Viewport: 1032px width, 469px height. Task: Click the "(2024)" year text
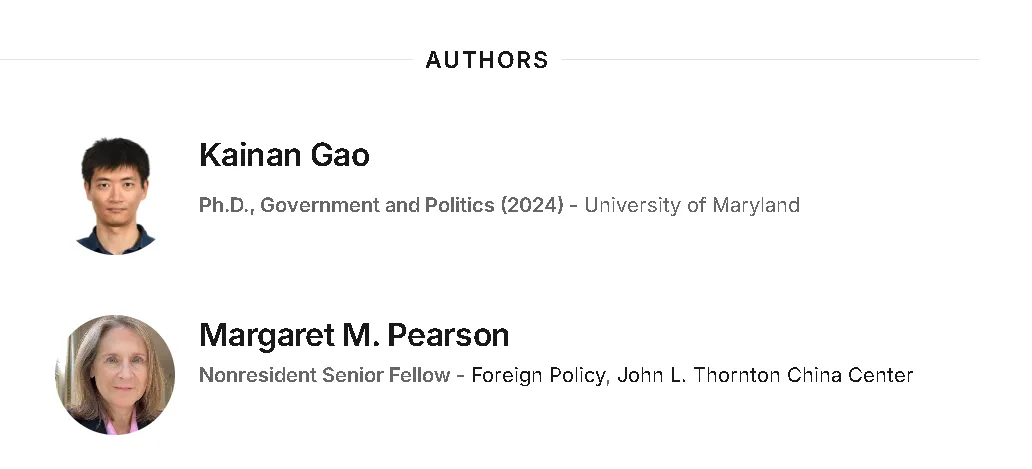(x=533, y=206)
